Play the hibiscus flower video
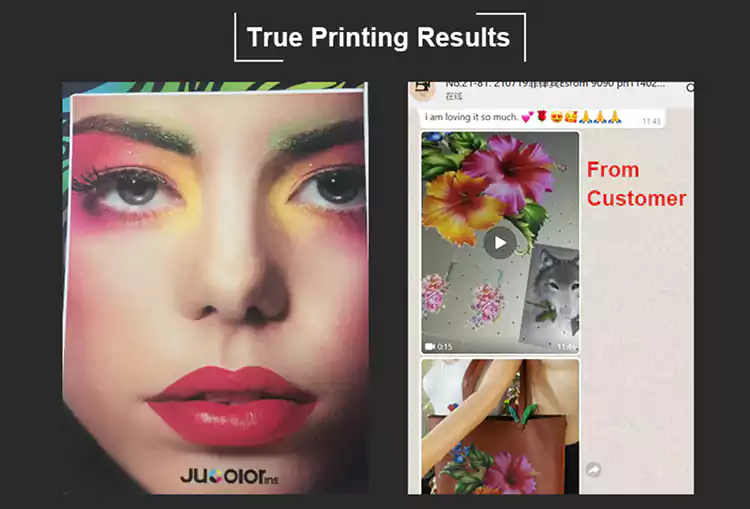 [500, 243]
